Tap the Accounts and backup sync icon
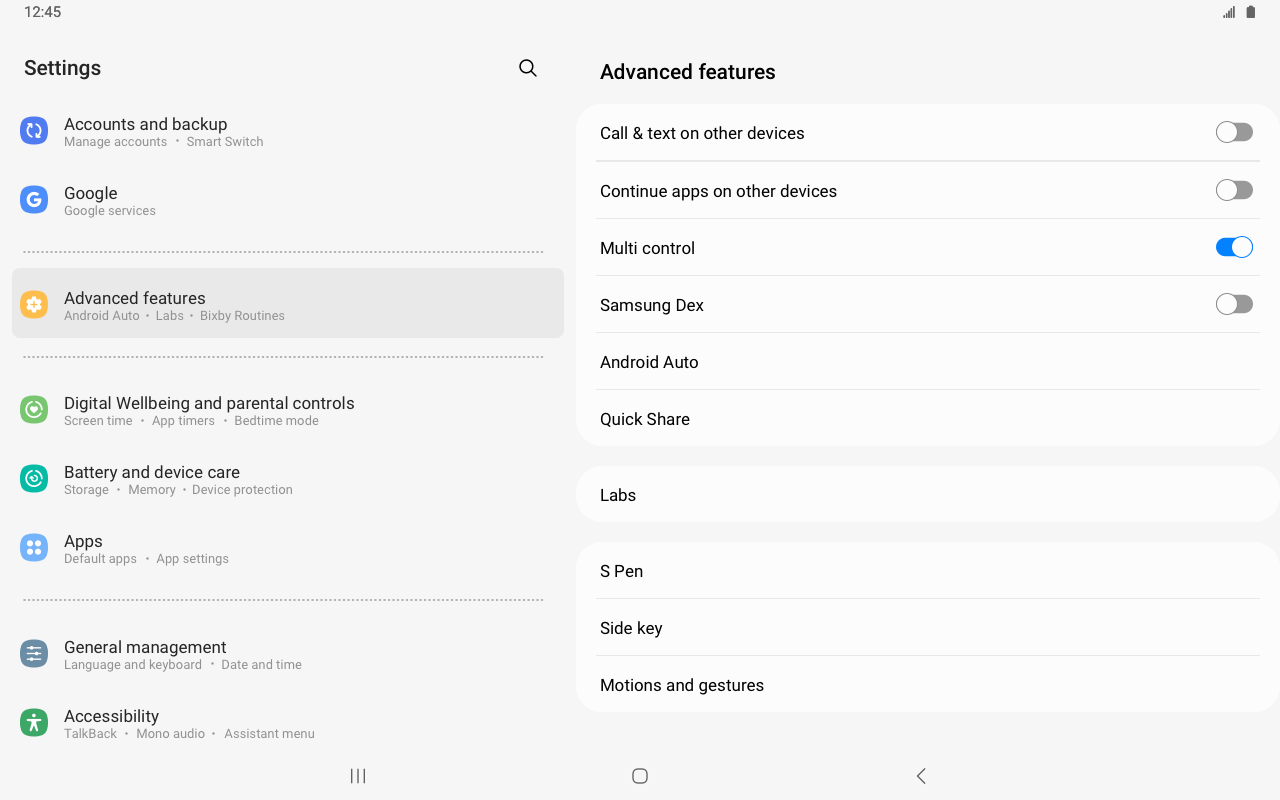Screen dimensions: 1280x800 (x=34, y=131)
